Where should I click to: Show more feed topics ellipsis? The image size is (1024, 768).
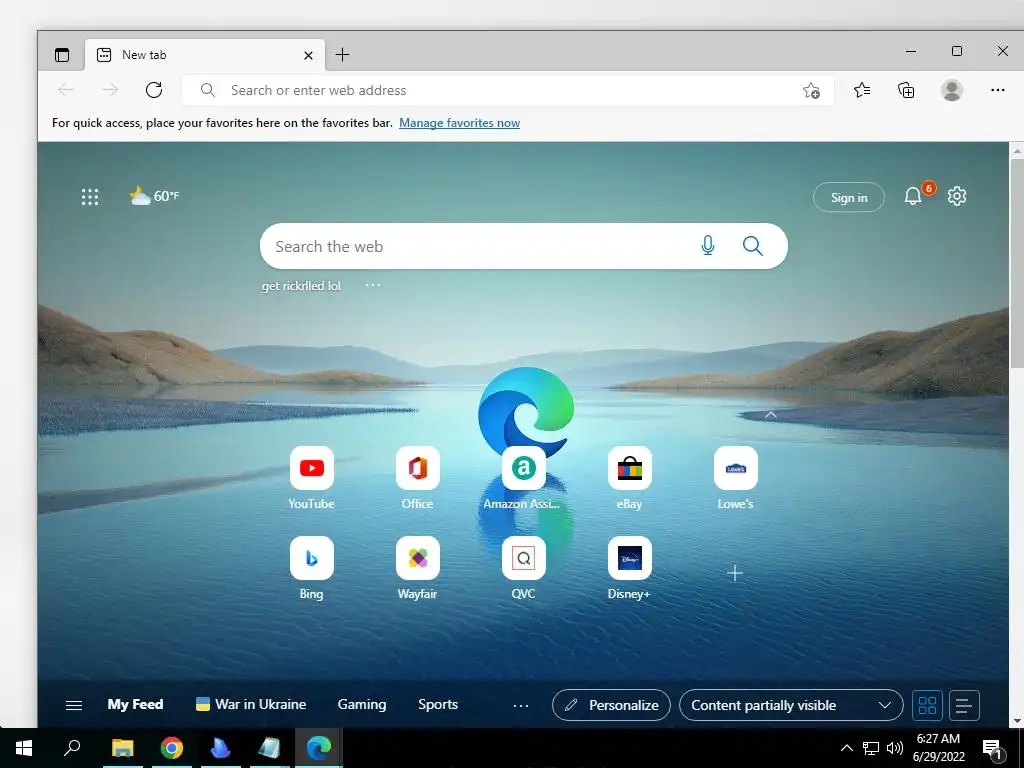coord(520,705)
